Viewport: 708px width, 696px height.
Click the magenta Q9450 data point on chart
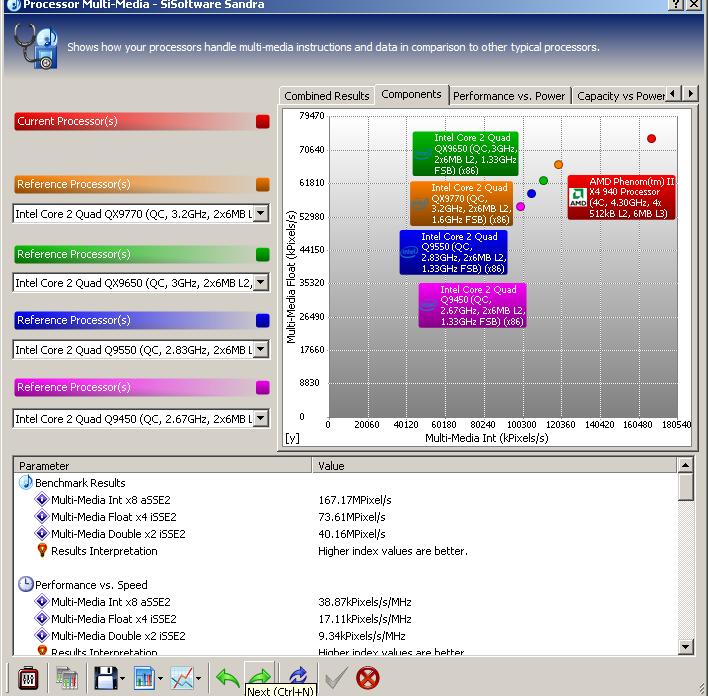click(520, 206)
